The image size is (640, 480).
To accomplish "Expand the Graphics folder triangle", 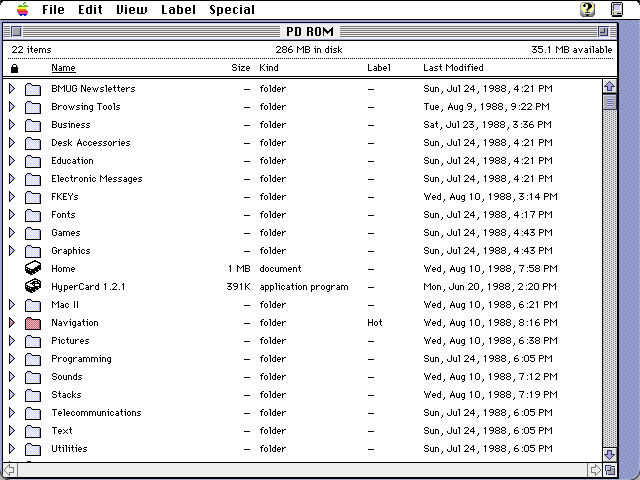I will point(12,250).
